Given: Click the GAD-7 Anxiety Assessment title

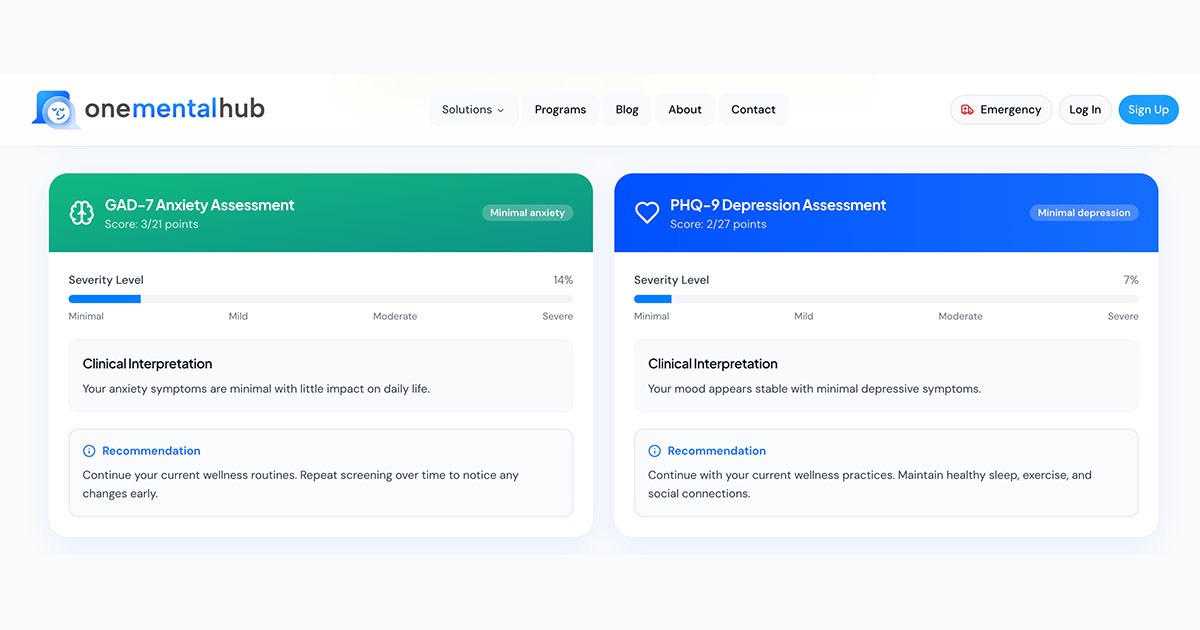Looking at the screenshot, I should click(200, 205).
